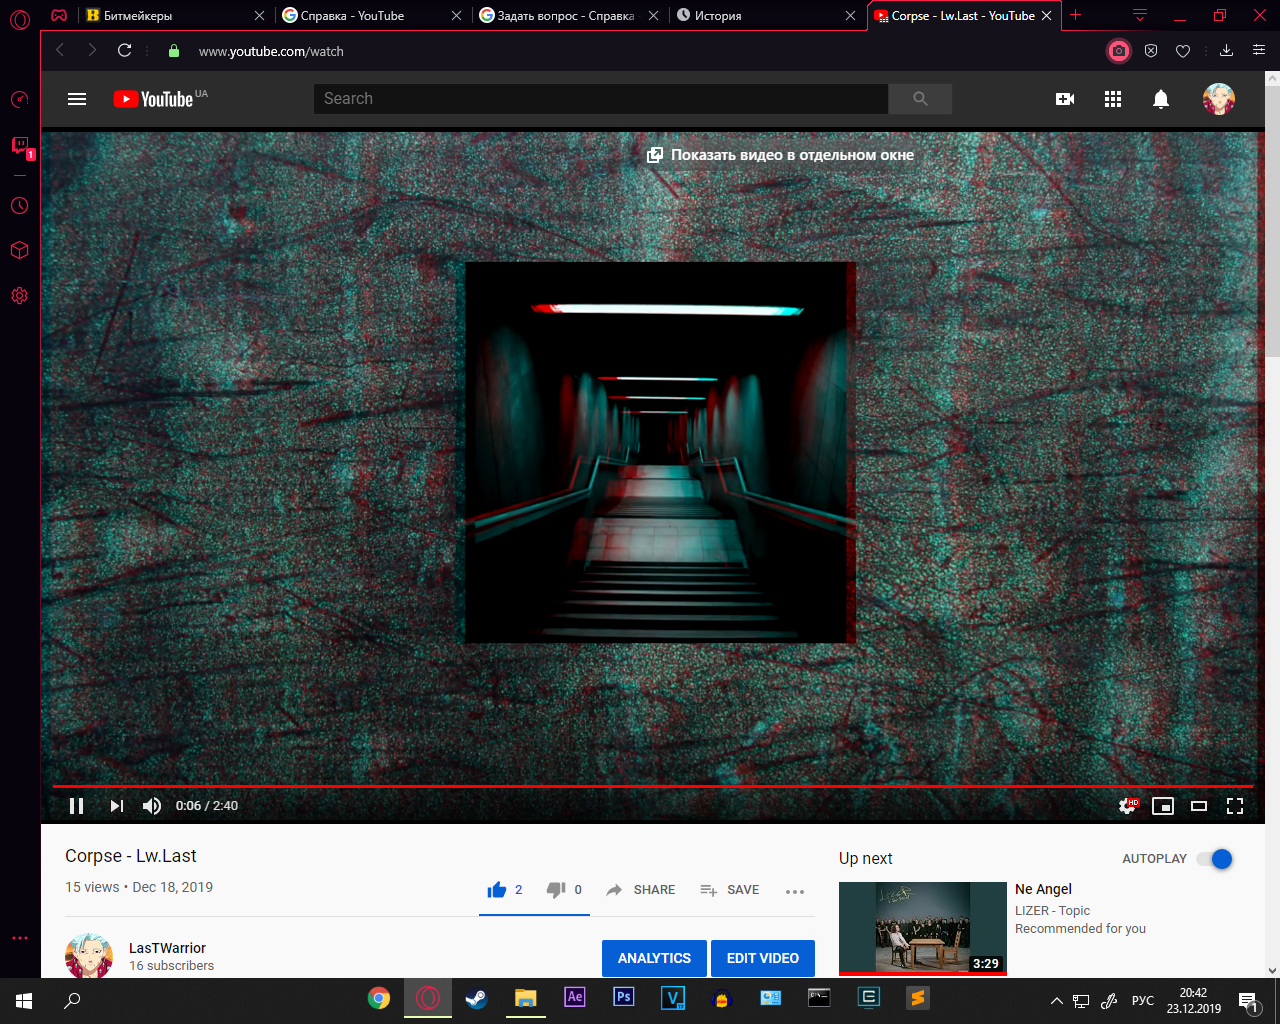Click the ANALYTICS button
The width and height of the screenshot is (1280, 1024).
pyautogui.click(x=654, y=958)
